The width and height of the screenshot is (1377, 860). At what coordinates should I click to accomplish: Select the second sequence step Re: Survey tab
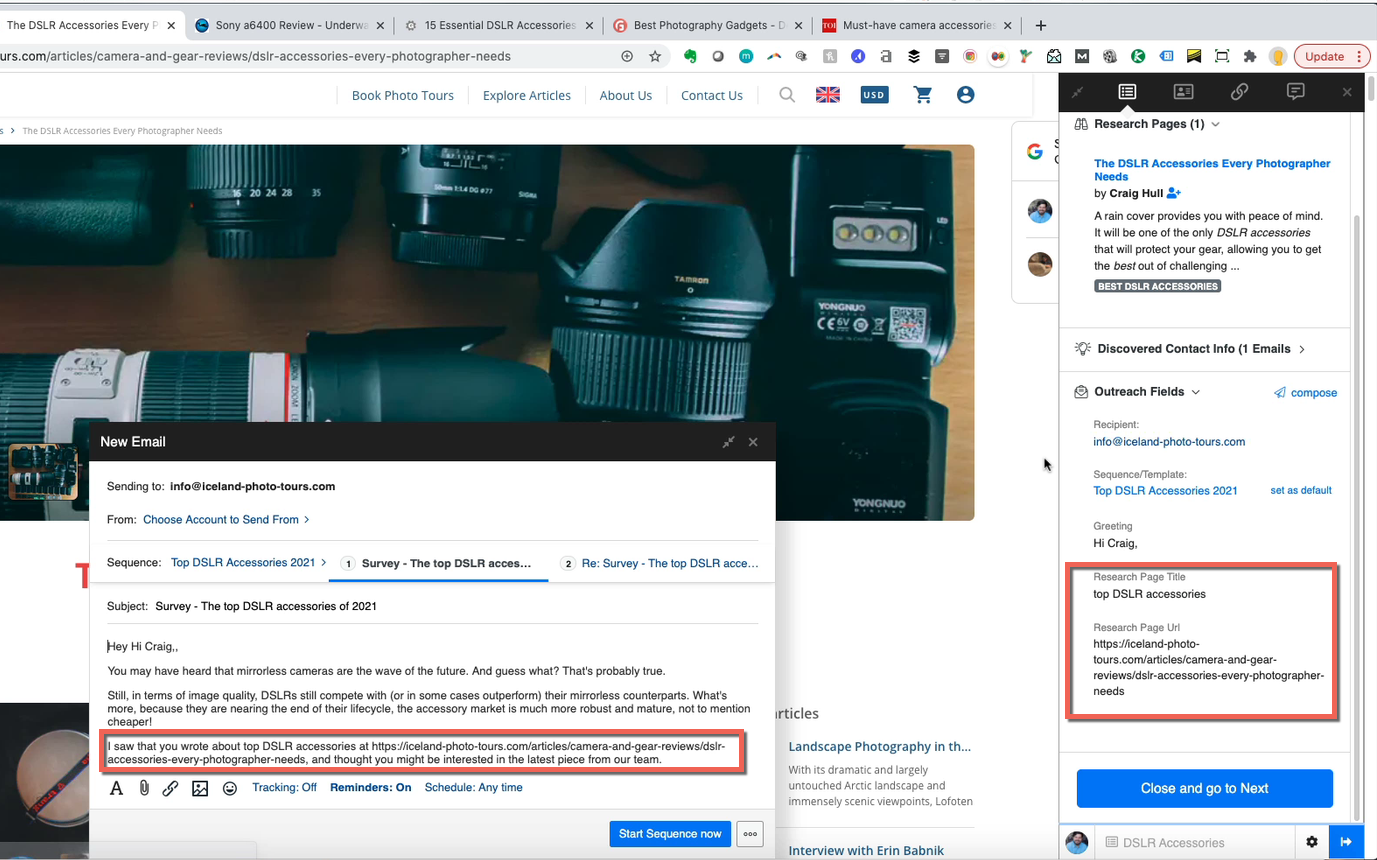coord(660,564)
